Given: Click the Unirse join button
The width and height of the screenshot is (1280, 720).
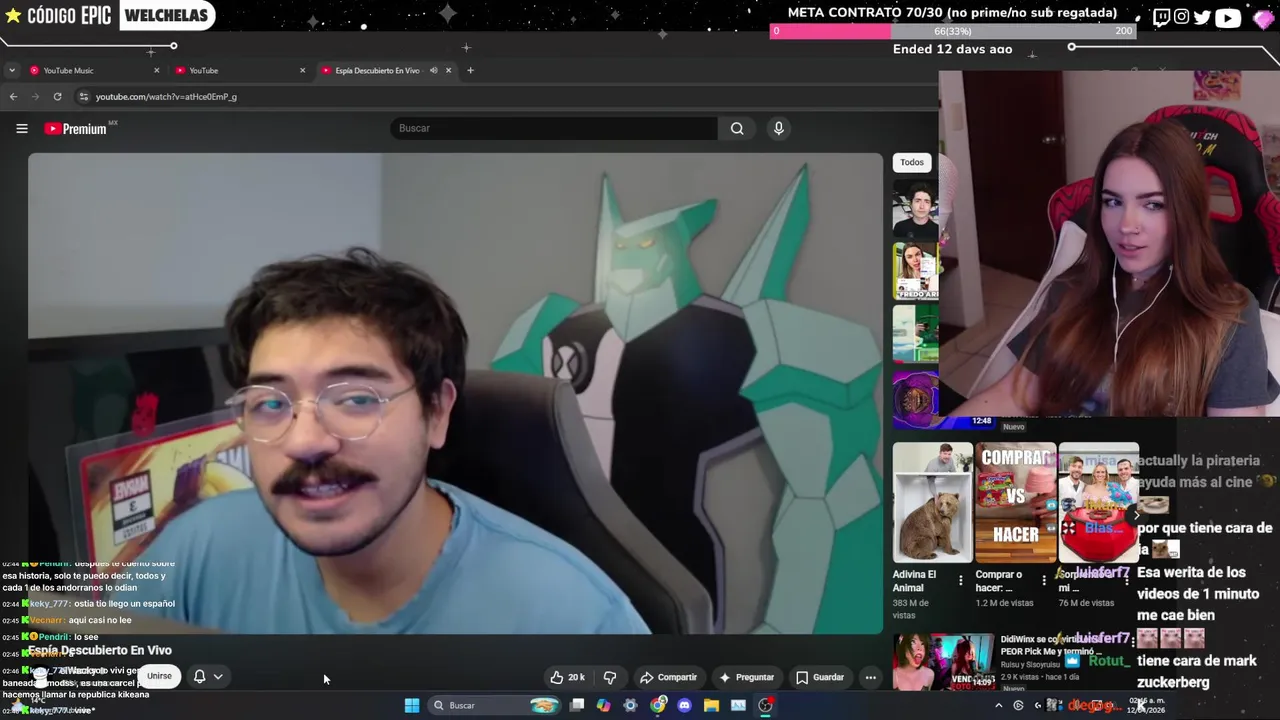Looking at the screenshot, I should 159,676.
